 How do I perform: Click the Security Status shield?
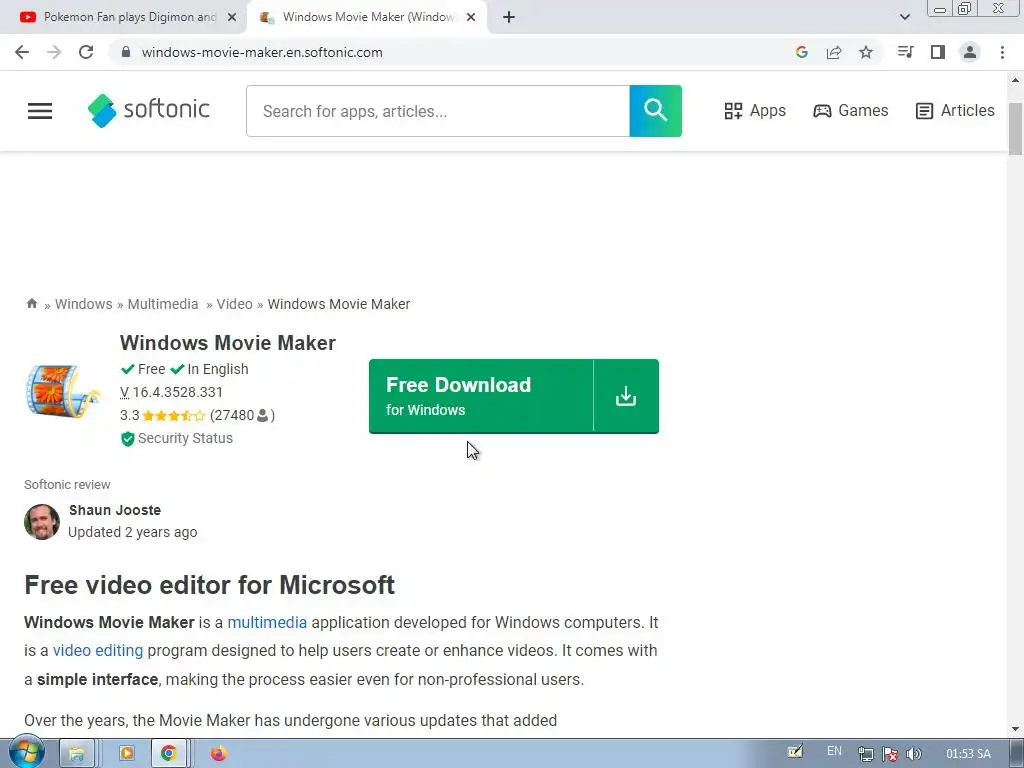click(127, 439)
